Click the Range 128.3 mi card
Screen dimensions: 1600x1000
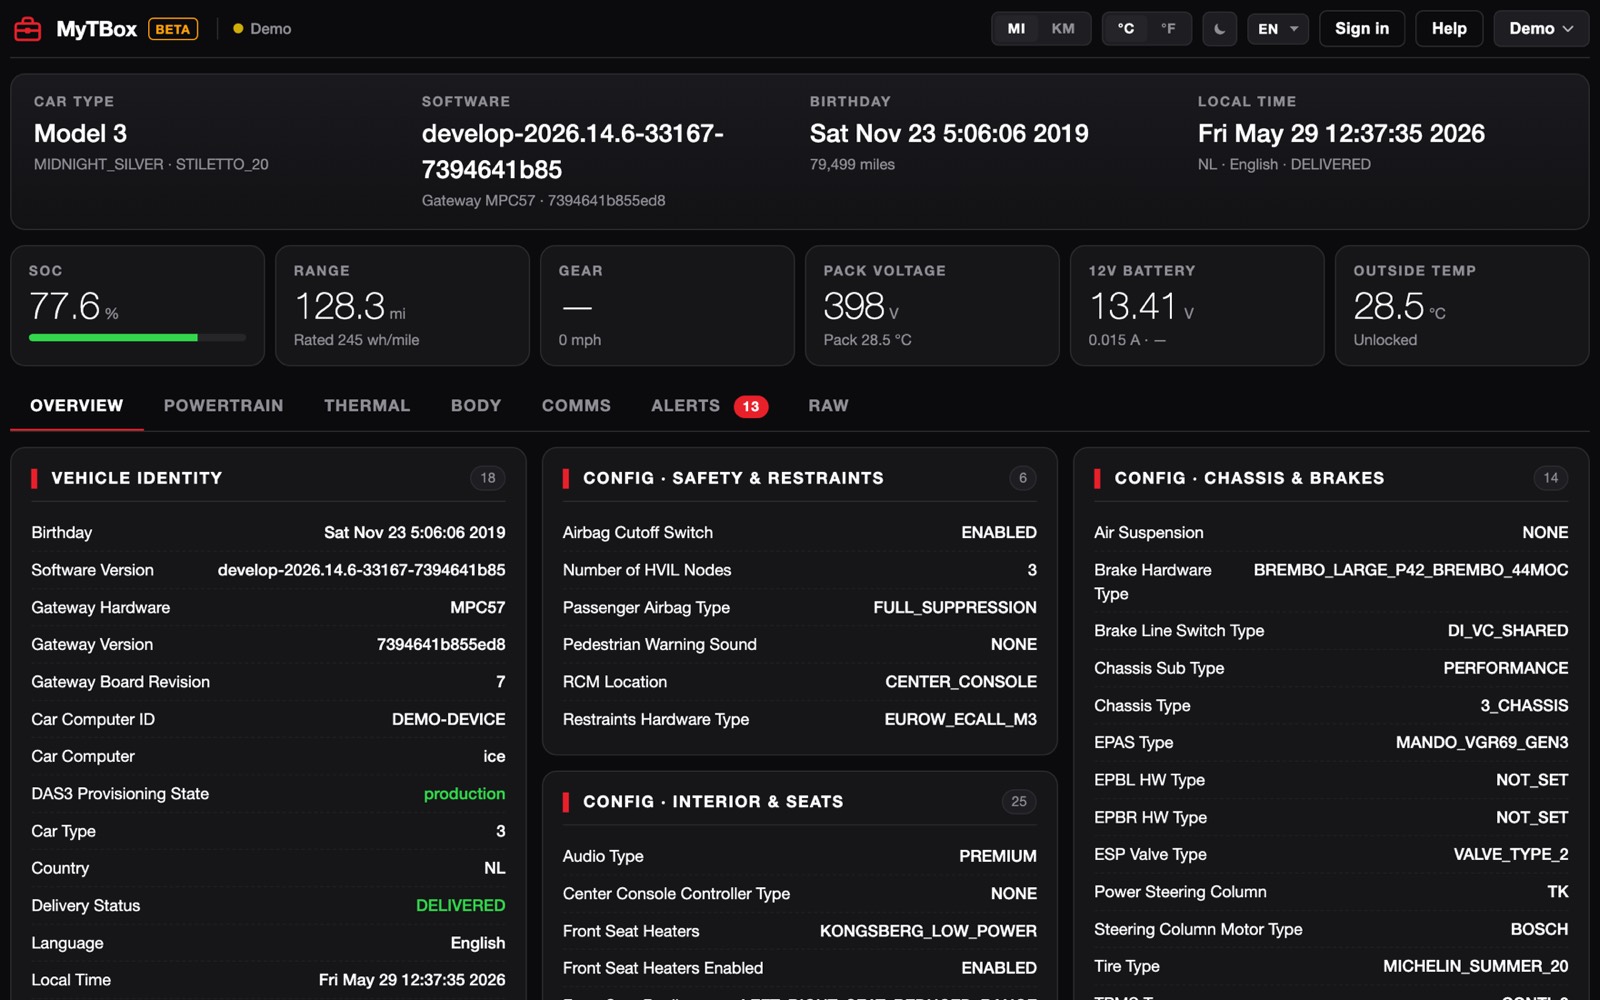[x=402, y=306]
